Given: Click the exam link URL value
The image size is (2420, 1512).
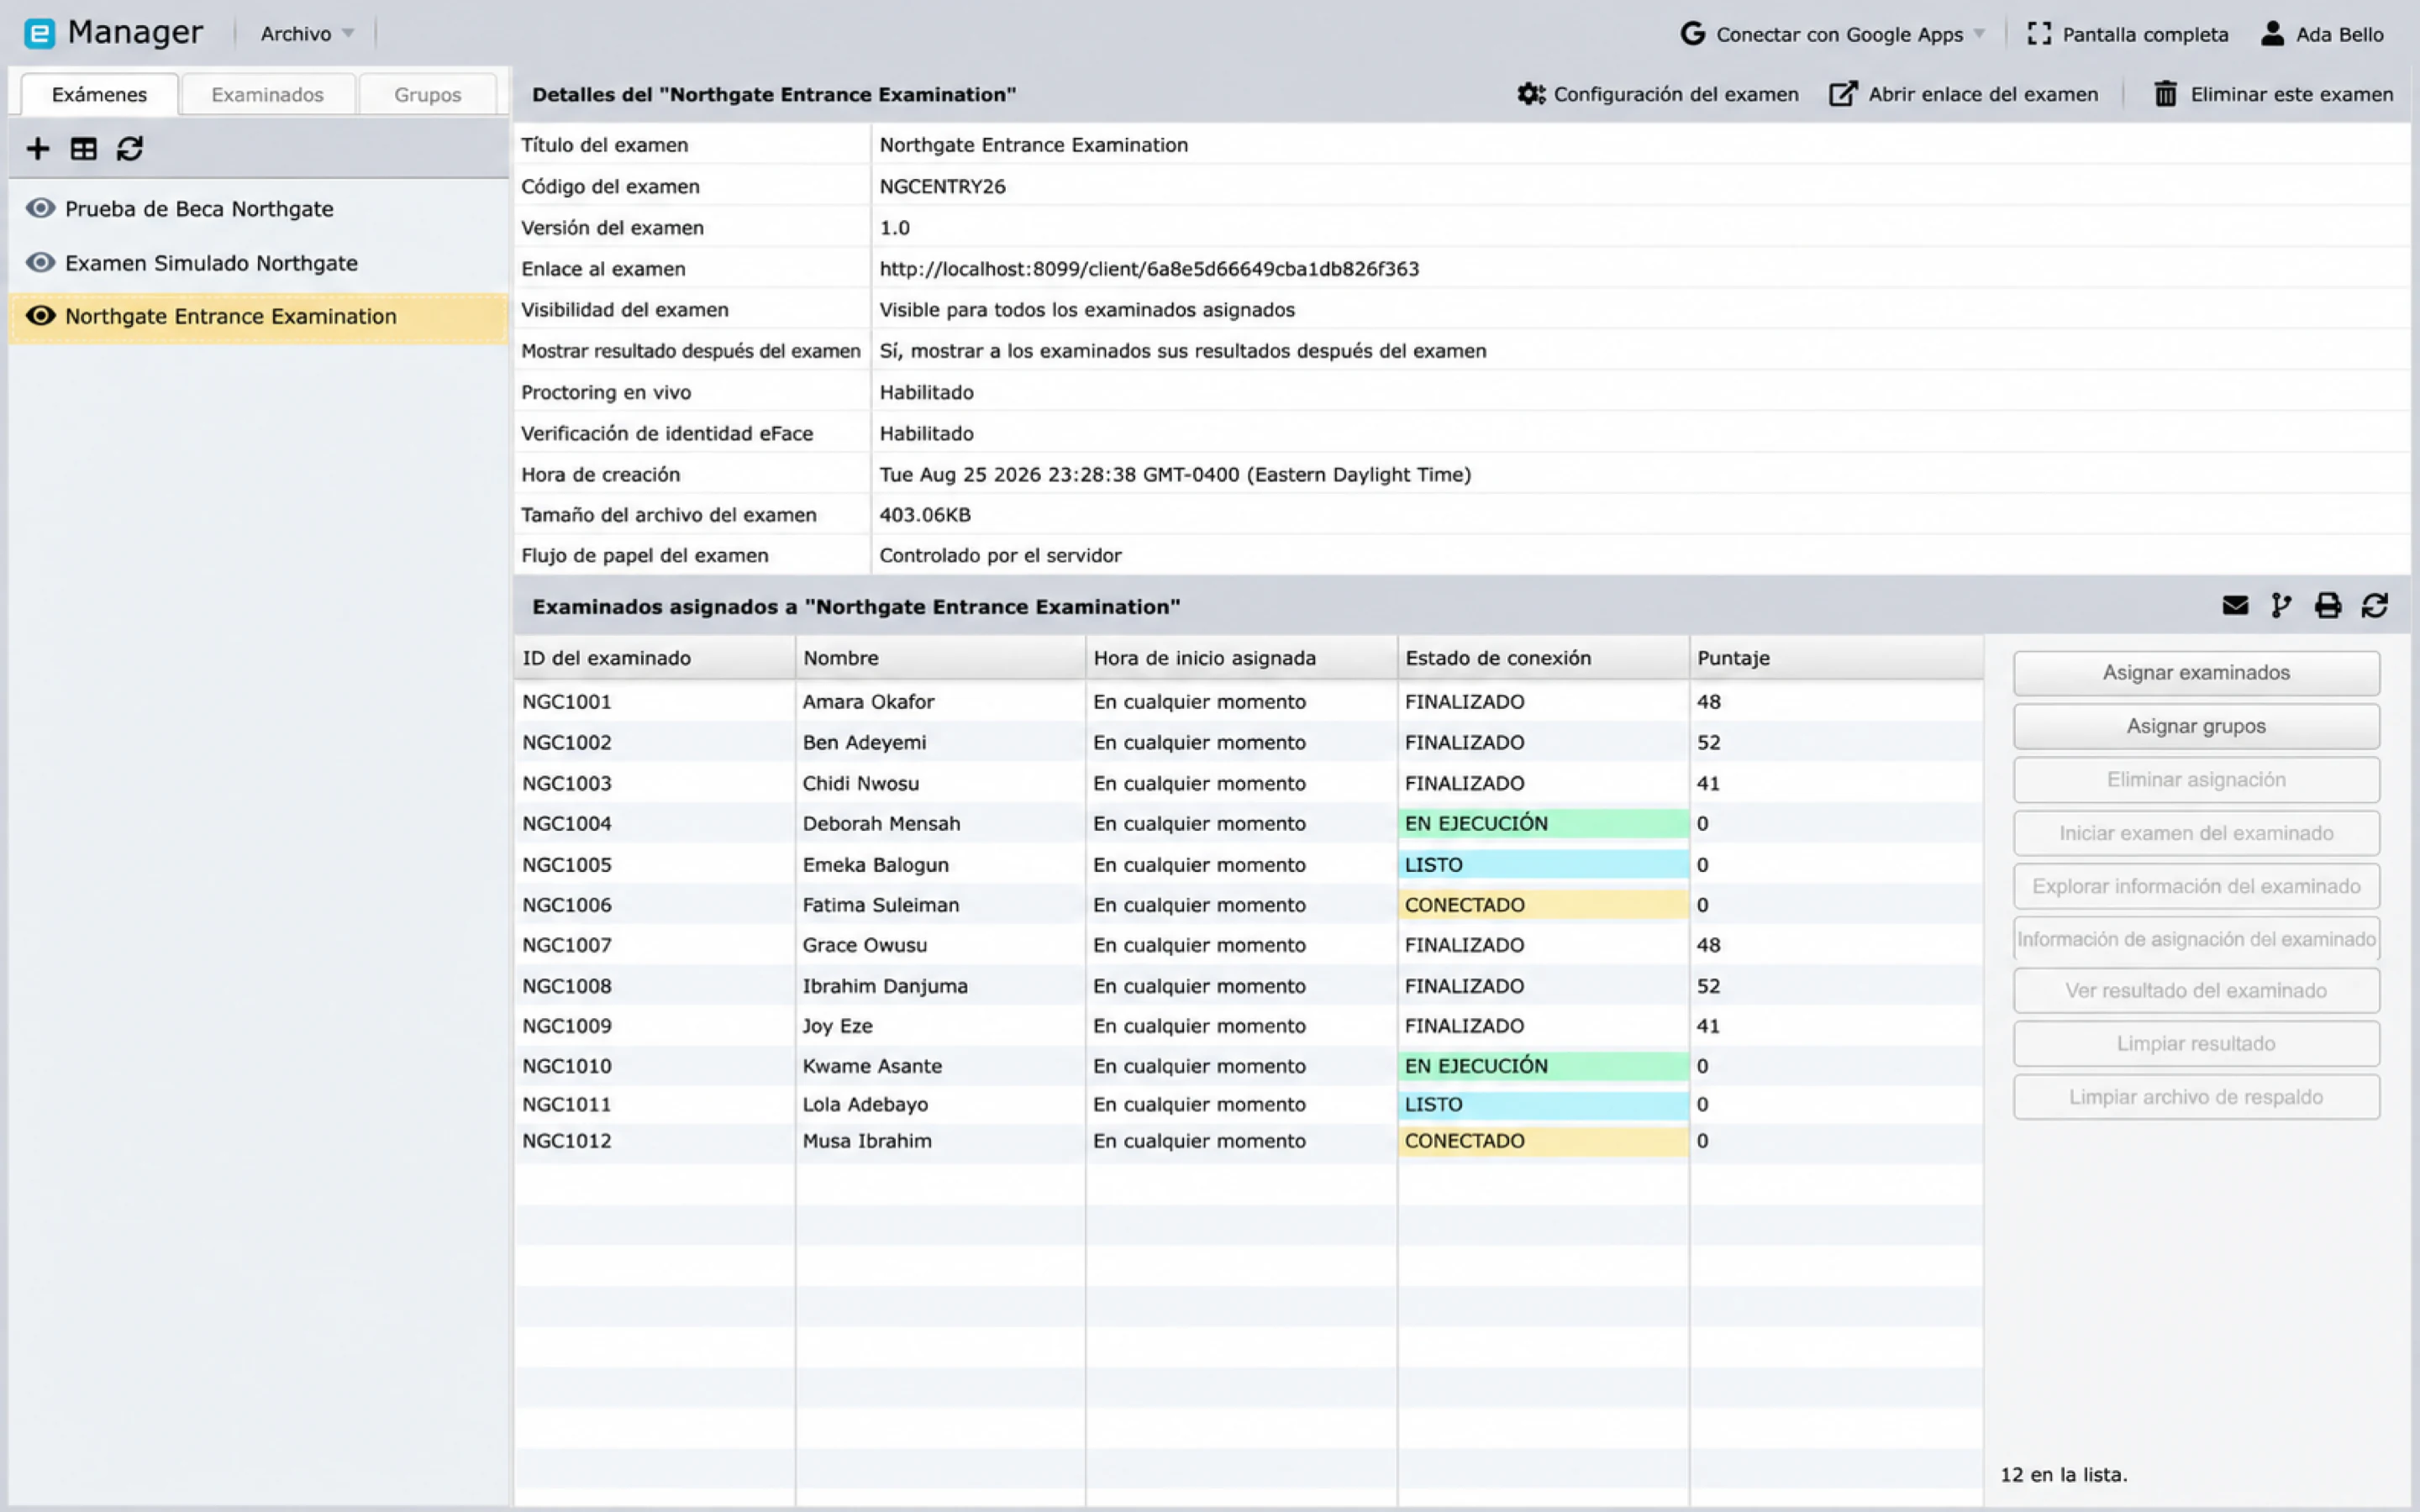Looking at the screenshot, I should 1149,269.
